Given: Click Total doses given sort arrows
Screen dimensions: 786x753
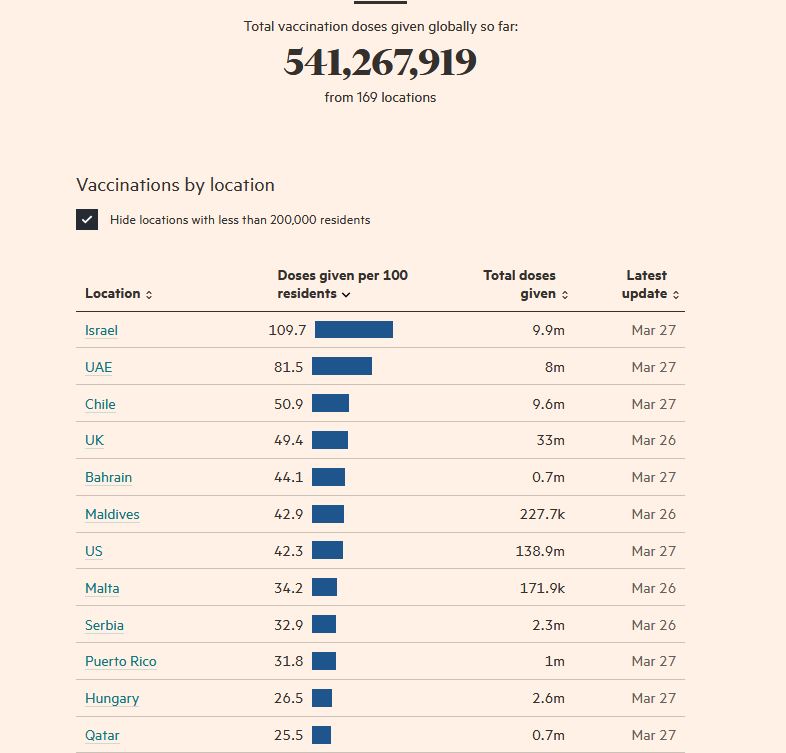Looking at the screenshot, I should [x=565, y=295].
